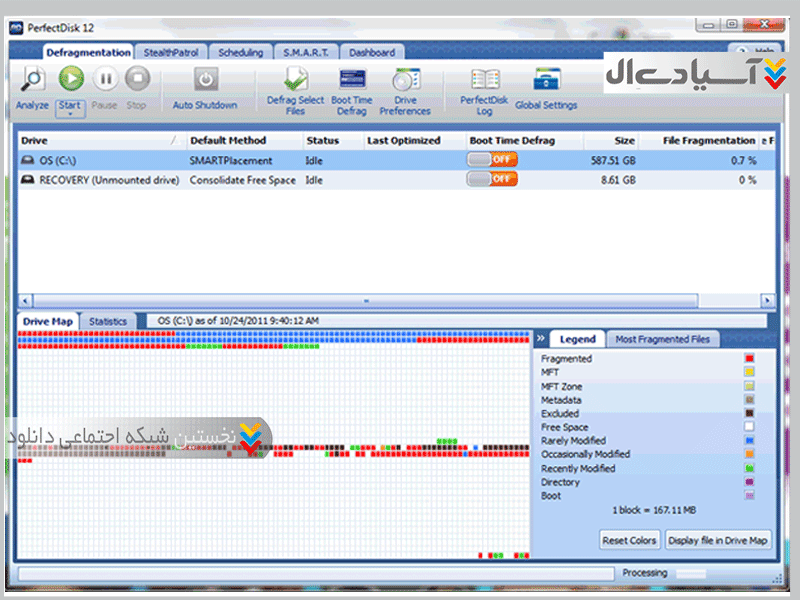Open Defrag Select Files tool

click(296, 80)
